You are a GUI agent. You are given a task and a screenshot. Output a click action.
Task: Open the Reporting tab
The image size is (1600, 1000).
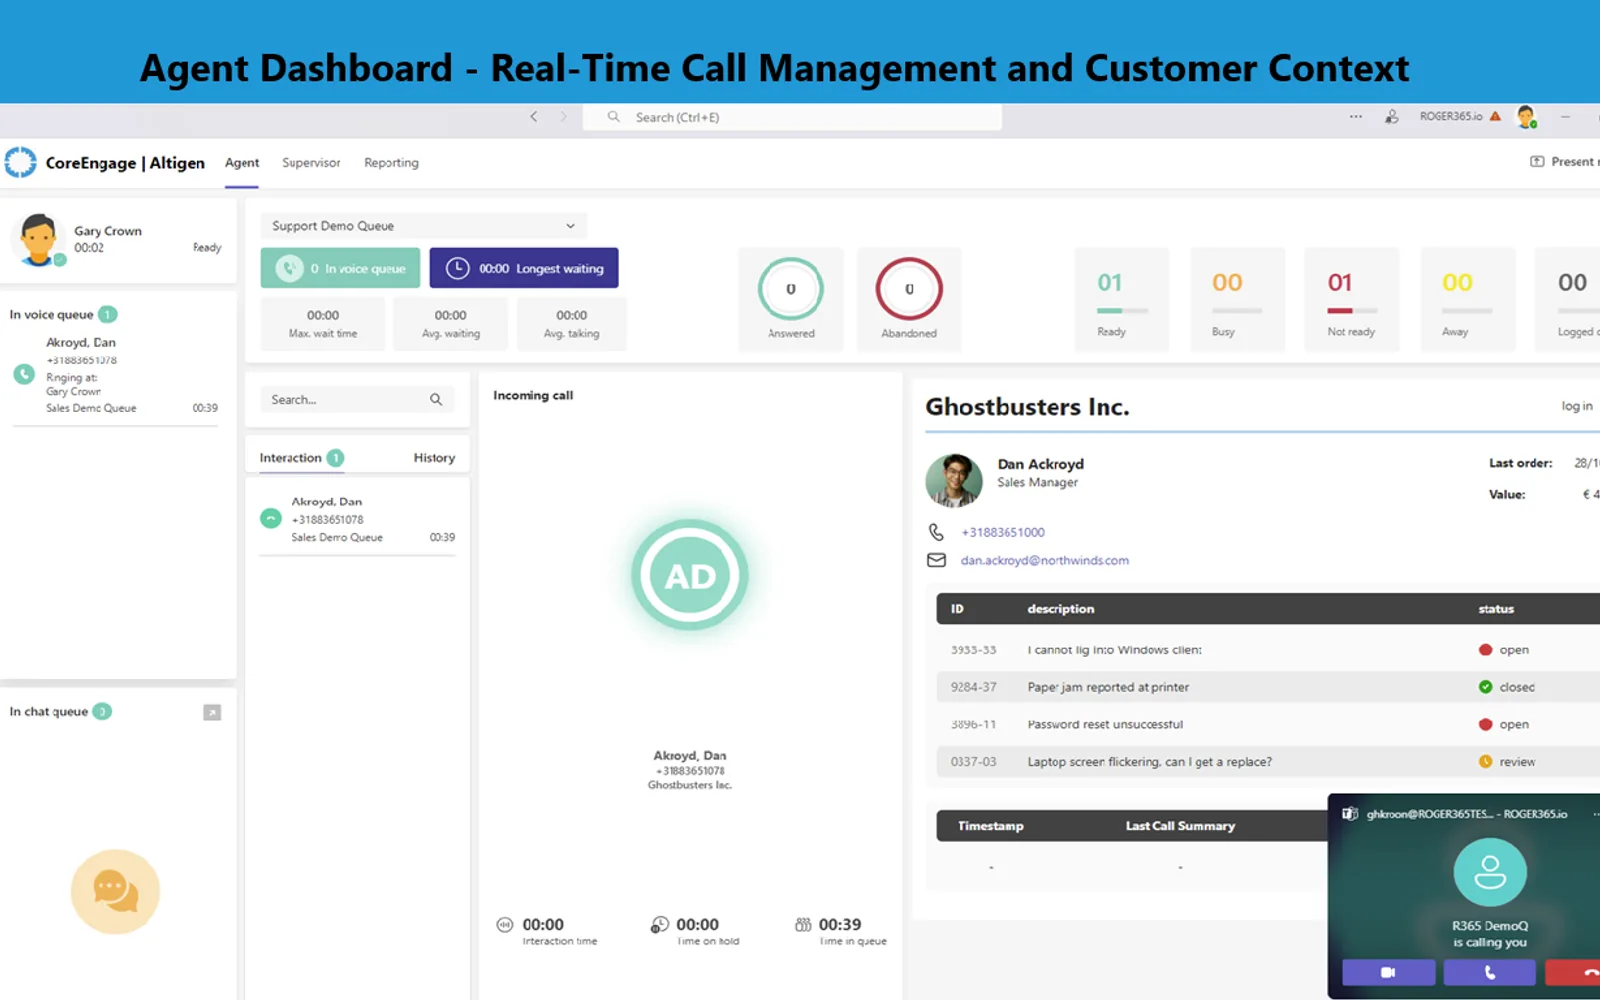[x=391, y=163]
